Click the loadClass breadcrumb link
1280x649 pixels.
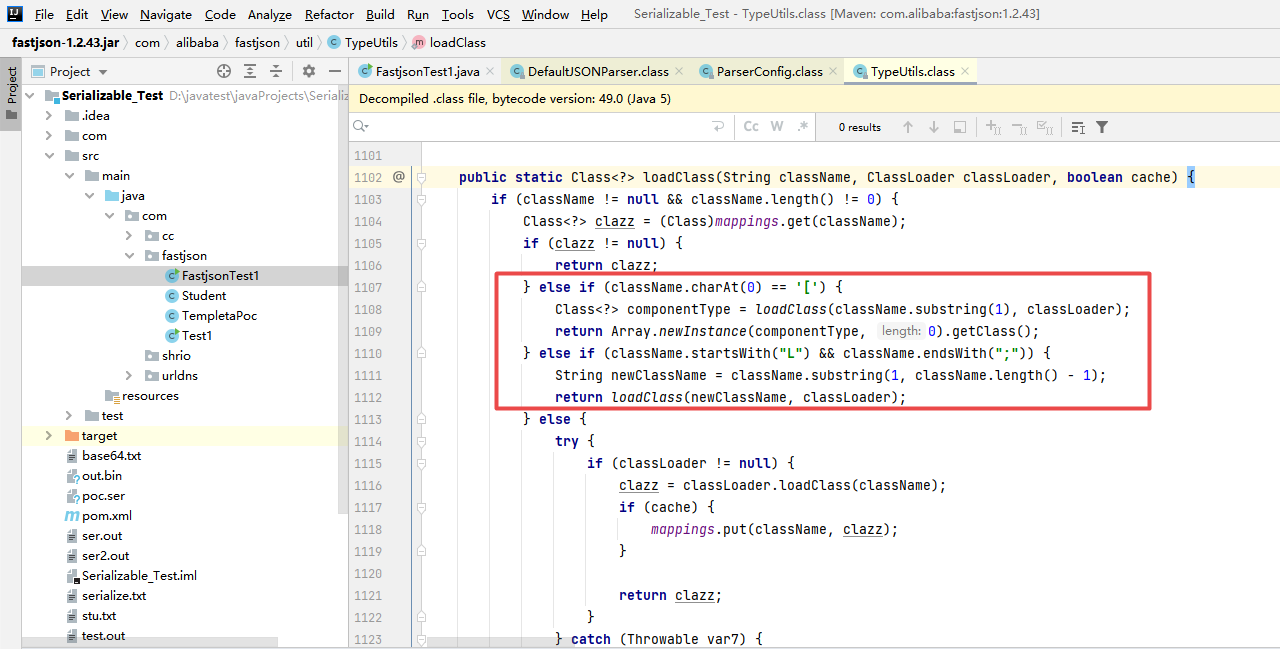(460, 43)
